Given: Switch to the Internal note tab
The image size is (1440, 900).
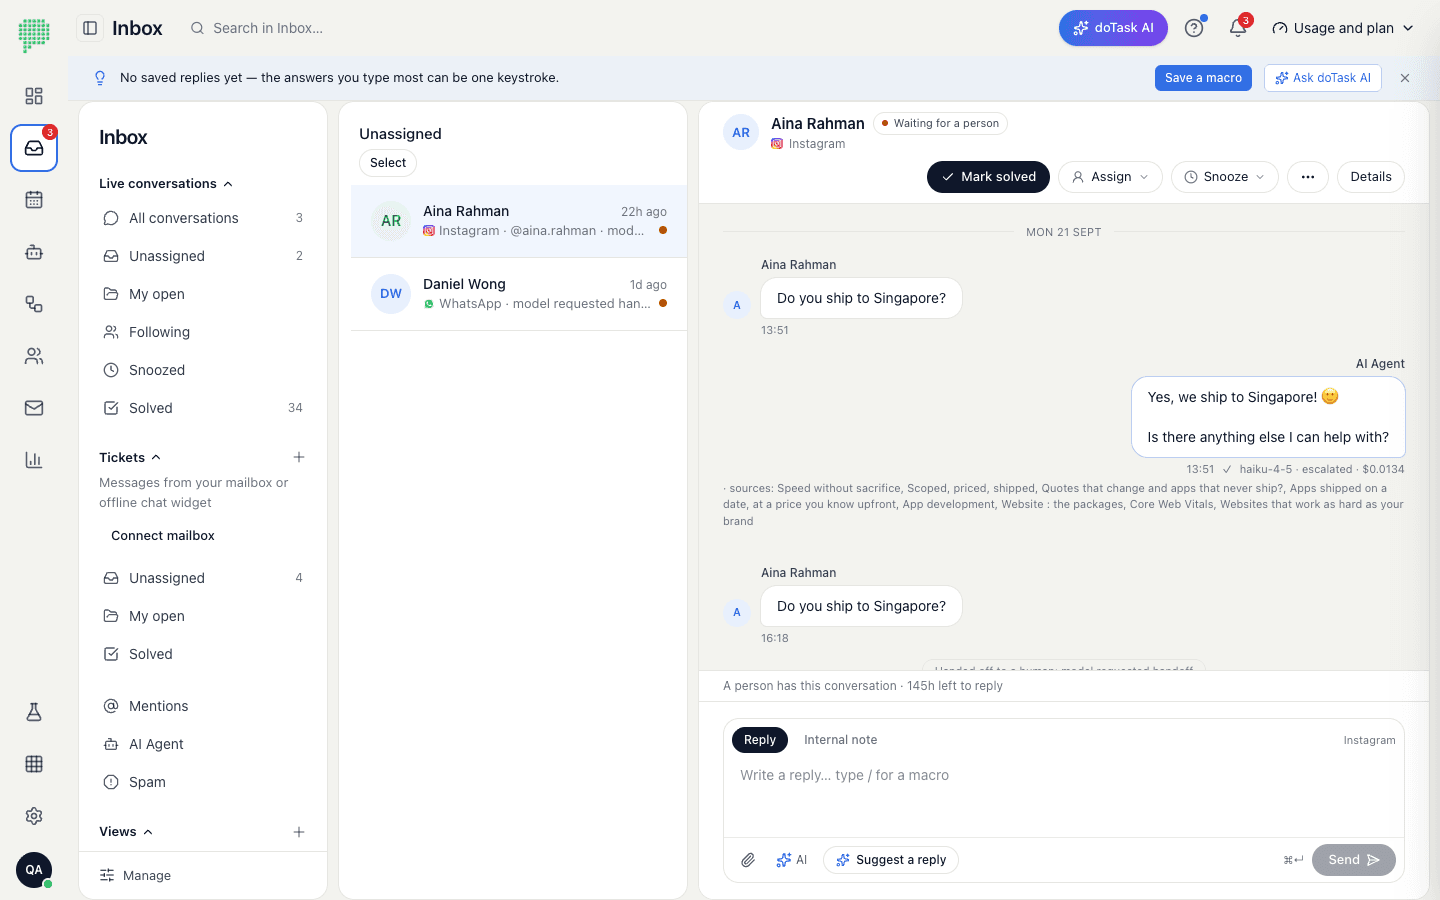Looking at the screenshot, I should coord(840,740).
